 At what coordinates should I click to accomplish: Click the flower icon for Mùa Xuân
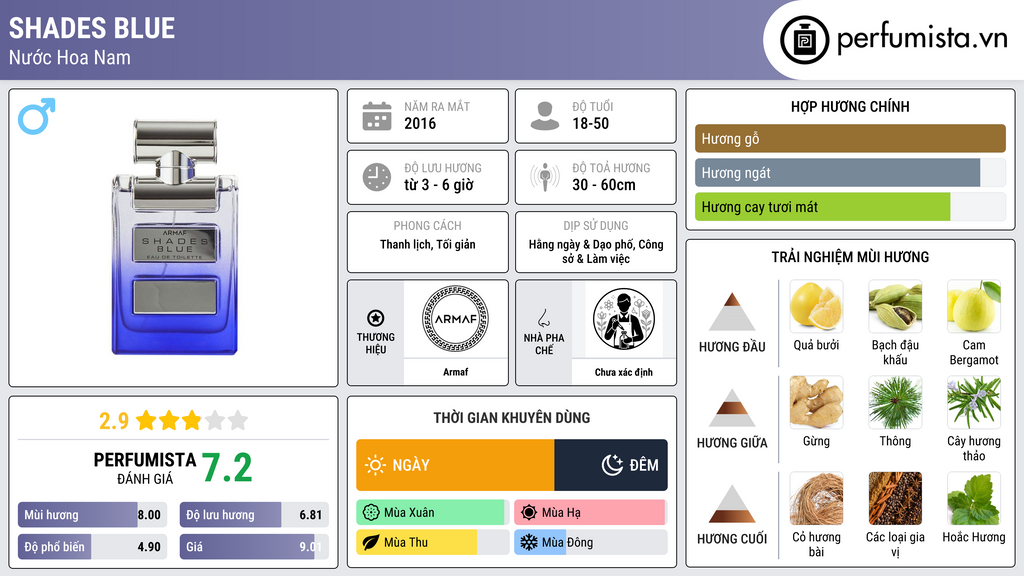pos(371,513)
